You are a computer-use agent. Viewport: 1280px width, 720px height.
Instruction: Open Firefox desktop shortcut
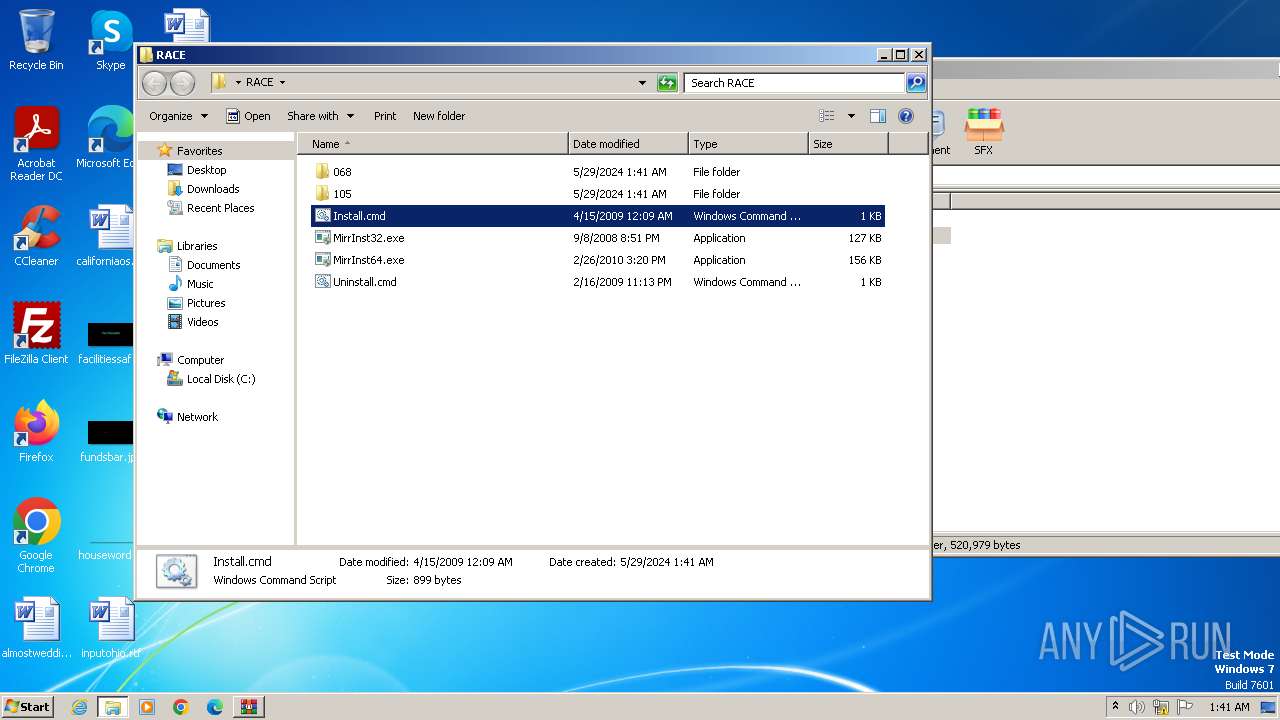point(36,432)
